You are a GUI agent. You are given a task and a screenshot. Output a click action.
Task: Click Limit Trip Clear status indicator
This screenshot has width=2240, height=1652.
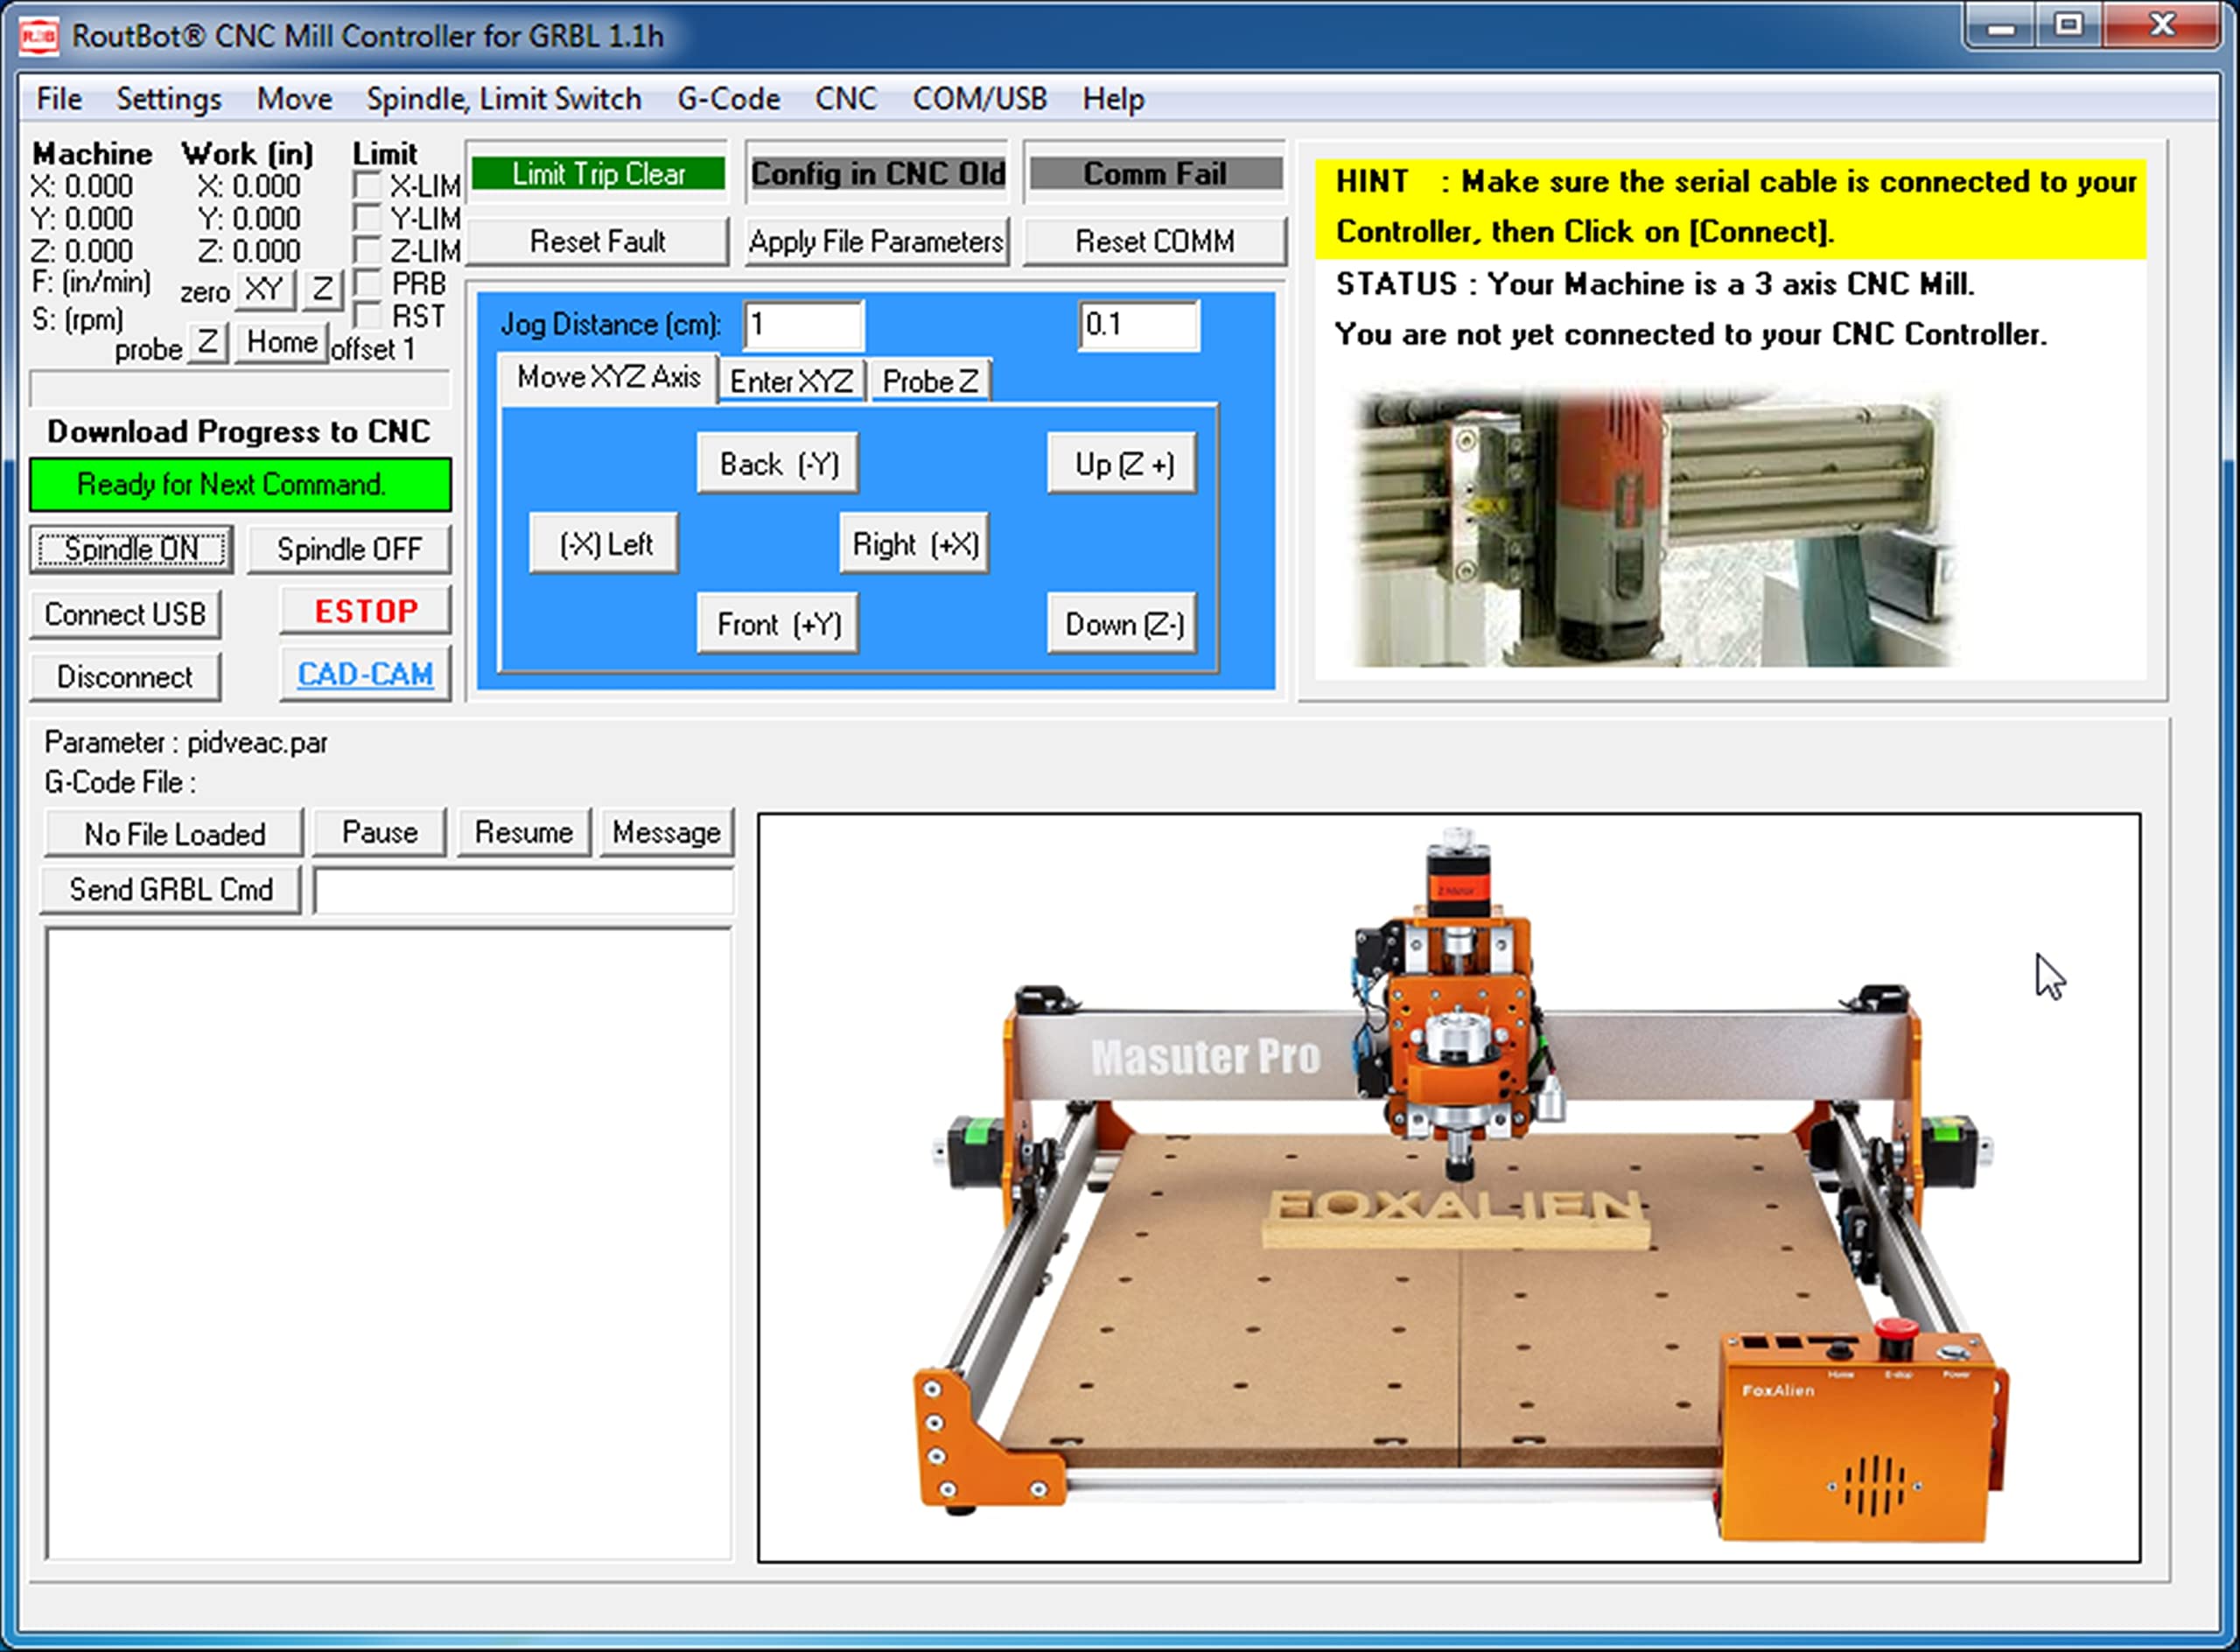(x=598, y=173)
